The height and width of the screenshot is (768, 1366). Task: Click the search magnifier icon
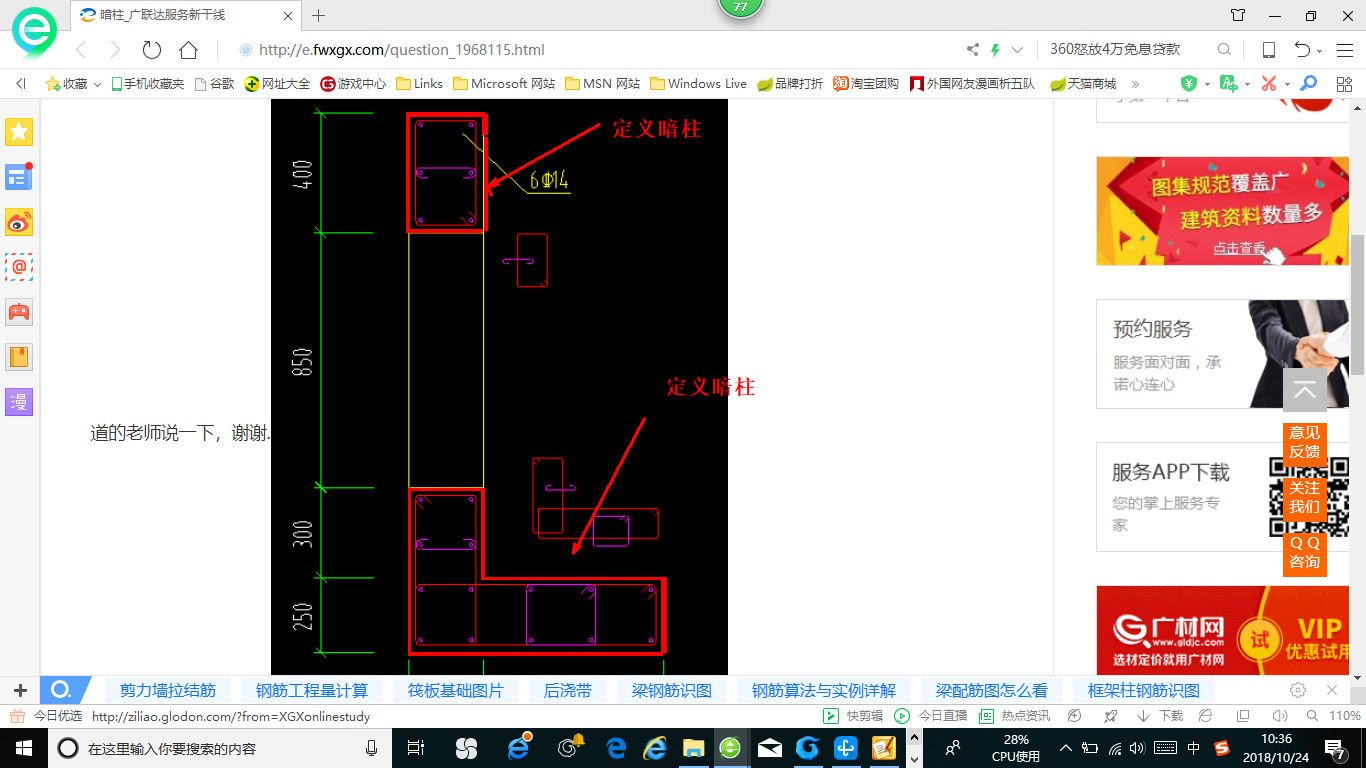1224,50
